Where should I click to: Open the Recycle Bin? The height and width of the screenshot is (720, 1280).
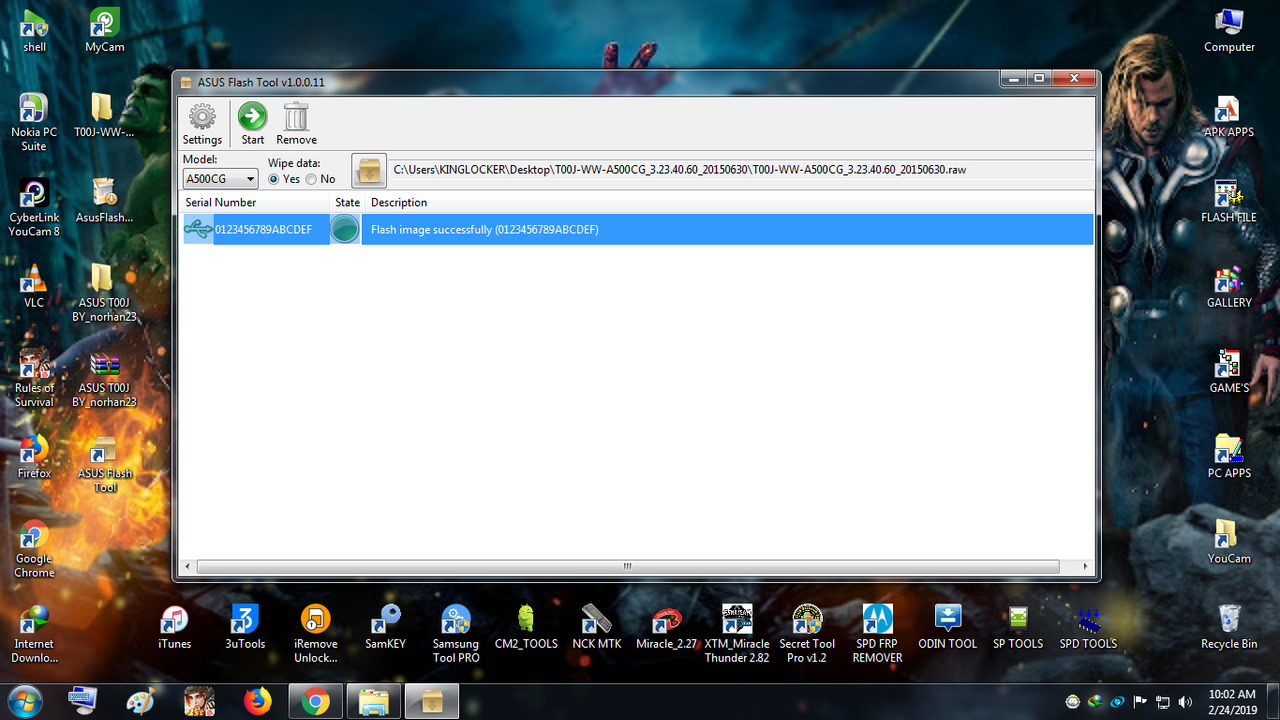(1229, 627)
